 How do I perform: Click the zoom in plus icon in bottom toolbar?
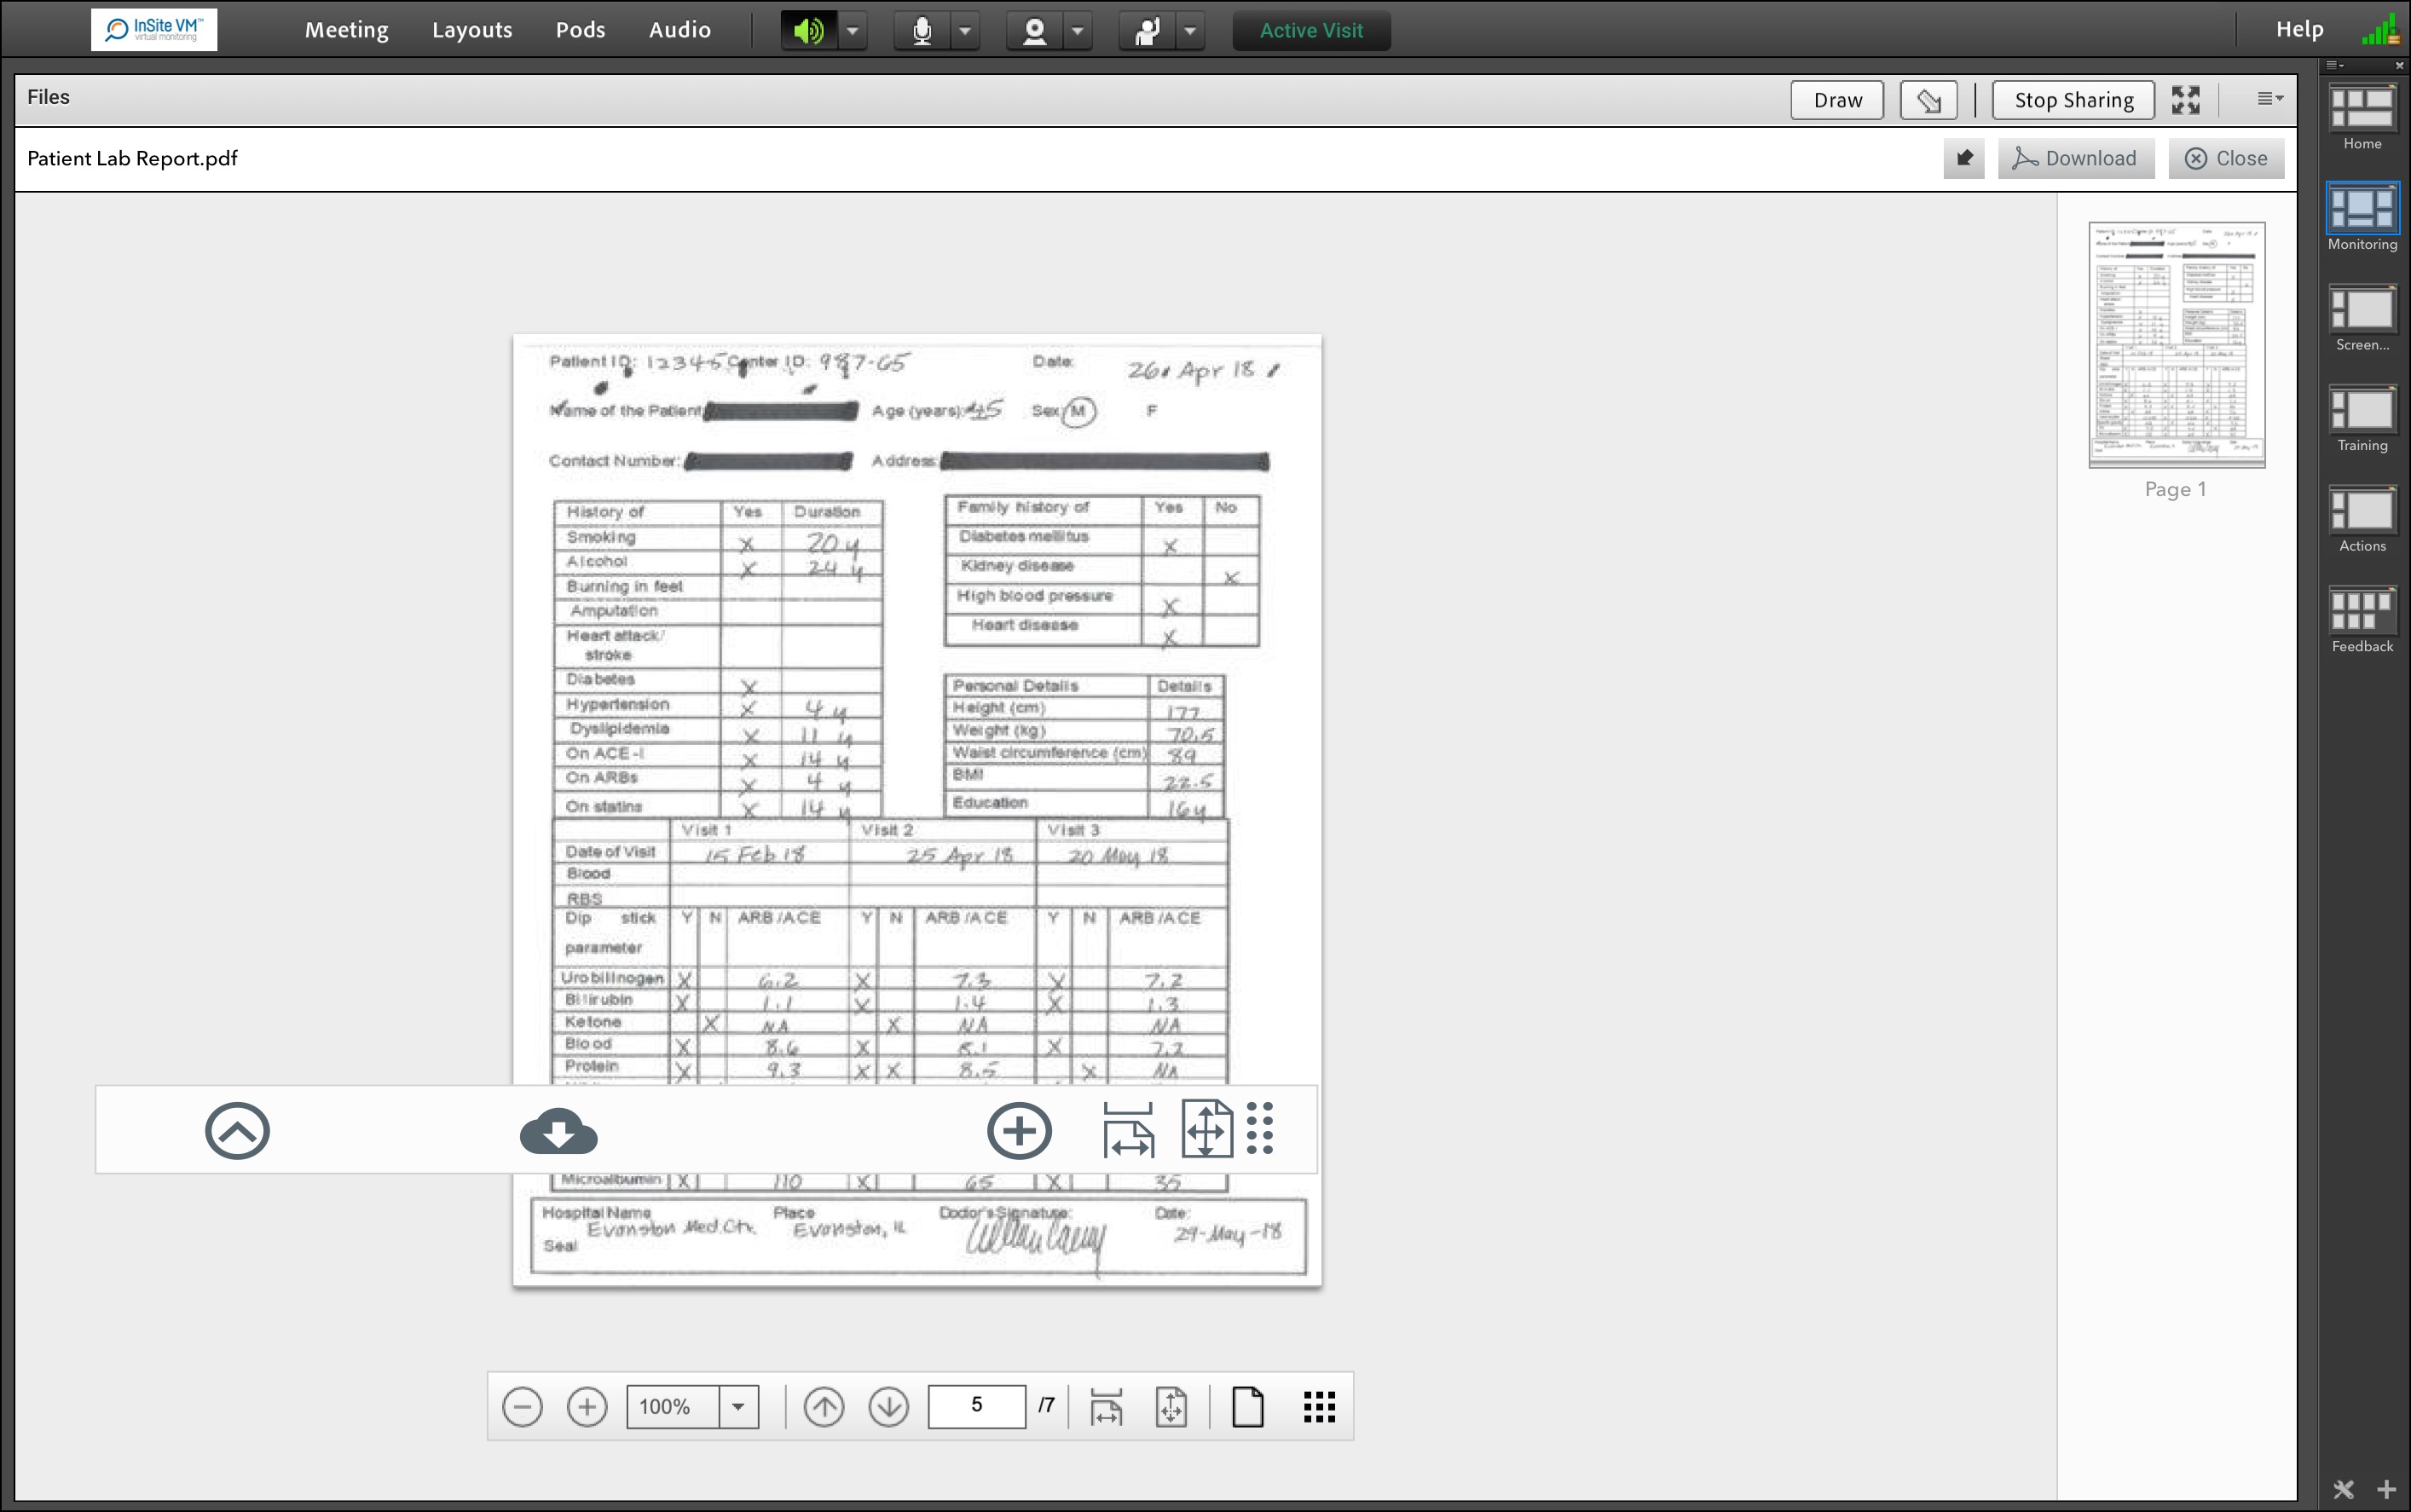587,1407
